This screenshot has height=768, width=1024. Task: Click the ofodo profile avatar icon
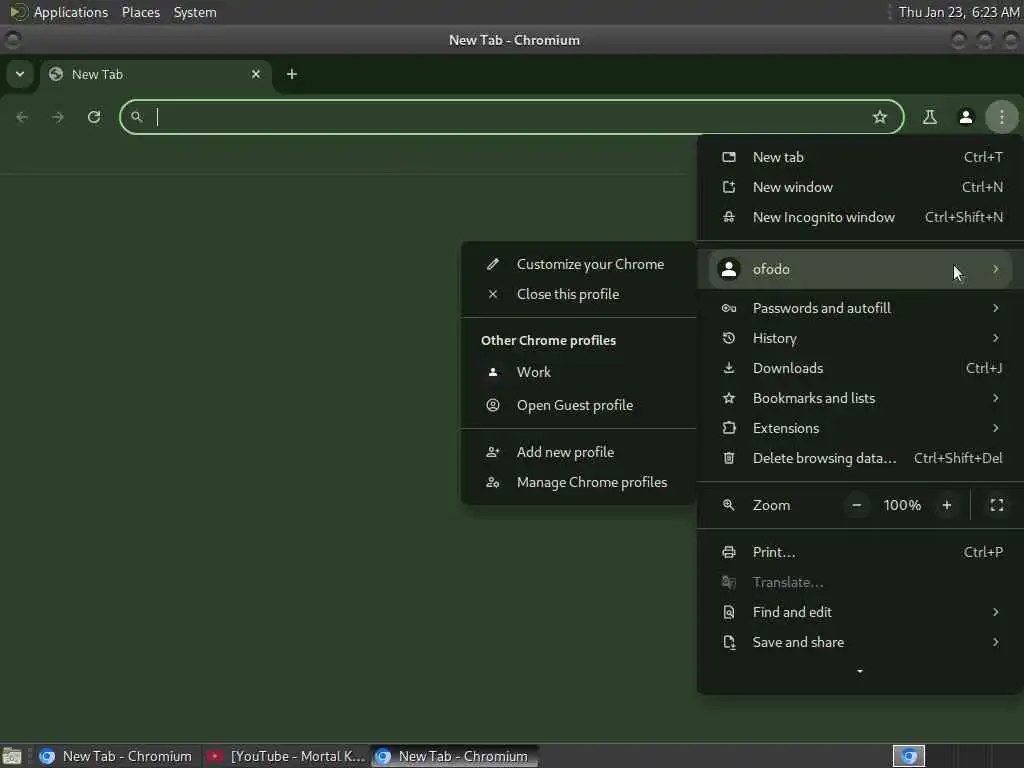tap(729, 269)
